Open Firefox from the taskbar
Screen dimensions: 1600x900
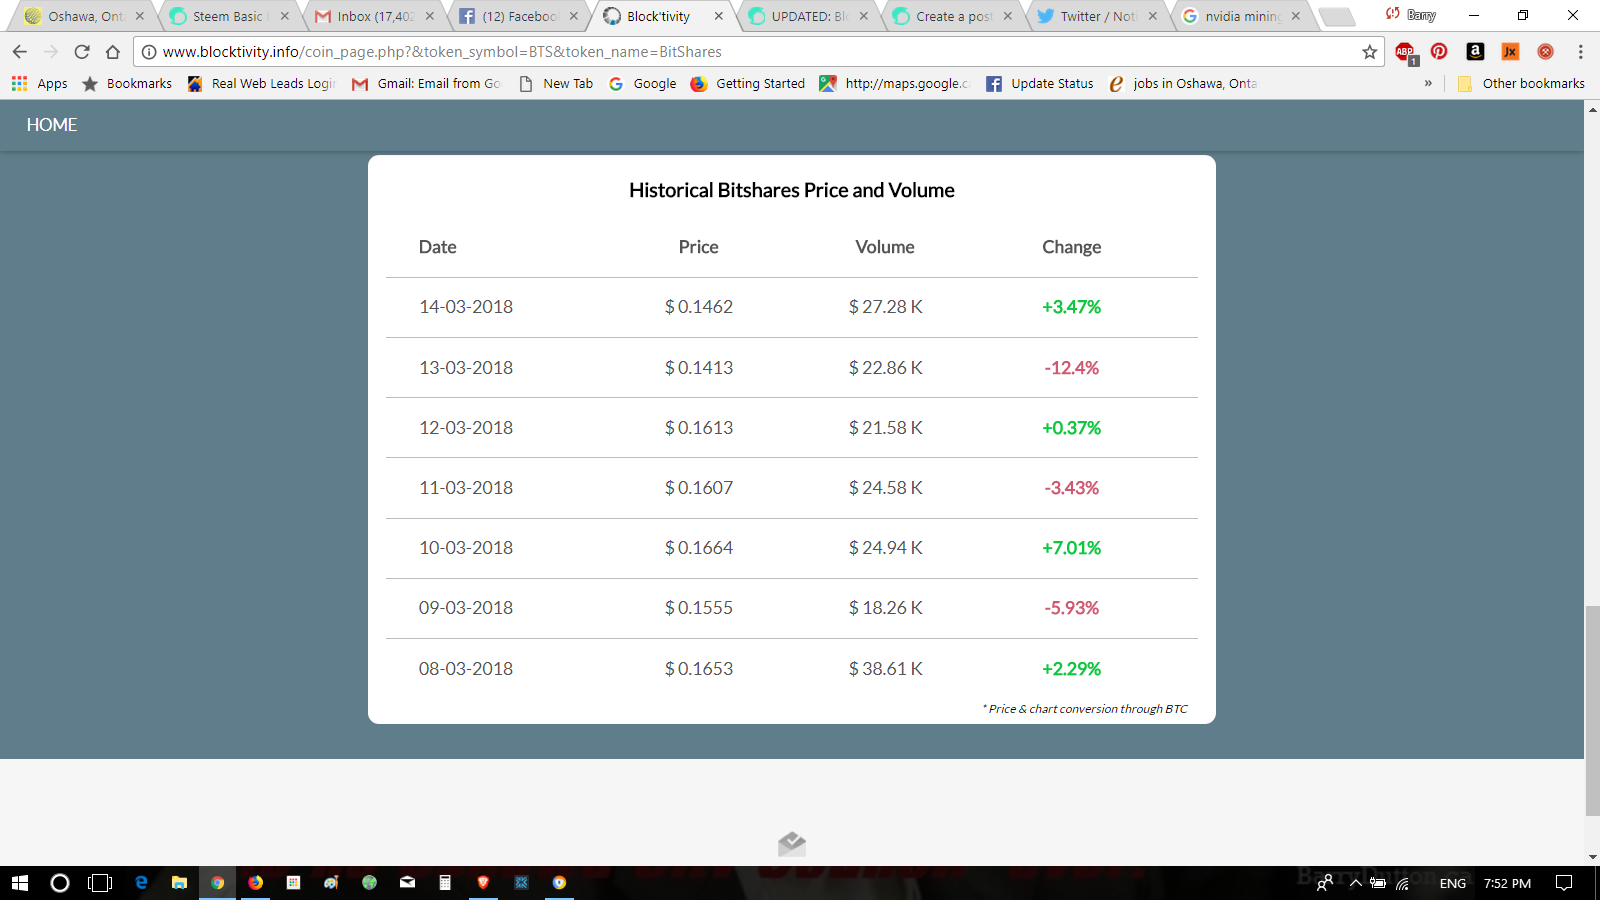tap(256, 882)
